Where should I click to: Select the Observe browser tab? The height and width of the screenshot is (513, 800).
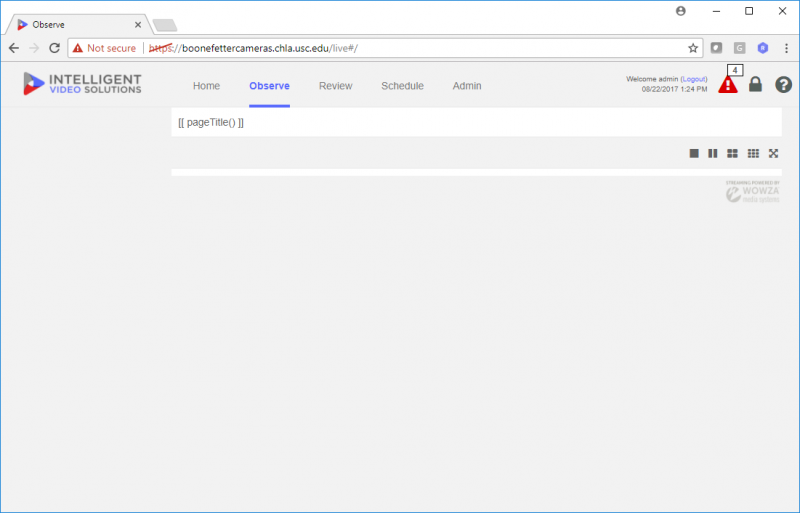pyautogui.click(x=77, y=25)
